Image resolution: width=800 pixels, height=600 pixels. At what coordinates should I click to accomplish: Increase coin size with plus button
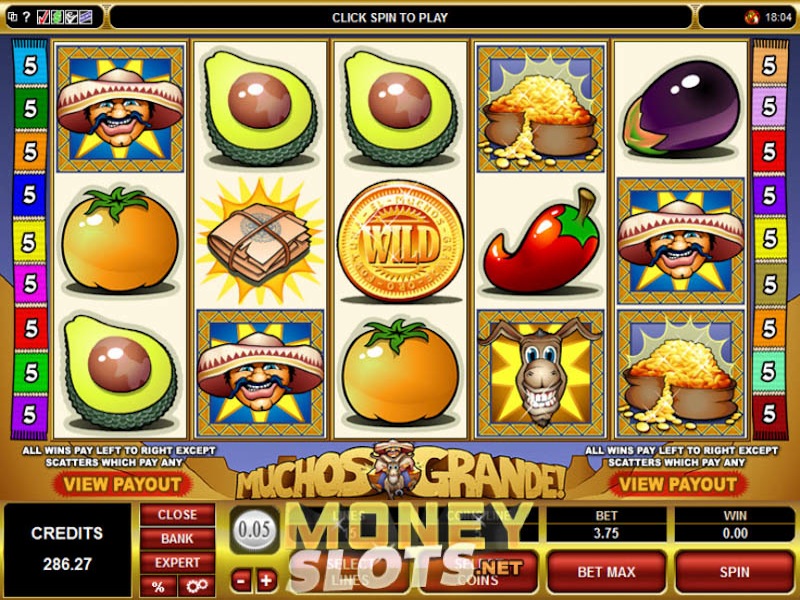(266, 581)
